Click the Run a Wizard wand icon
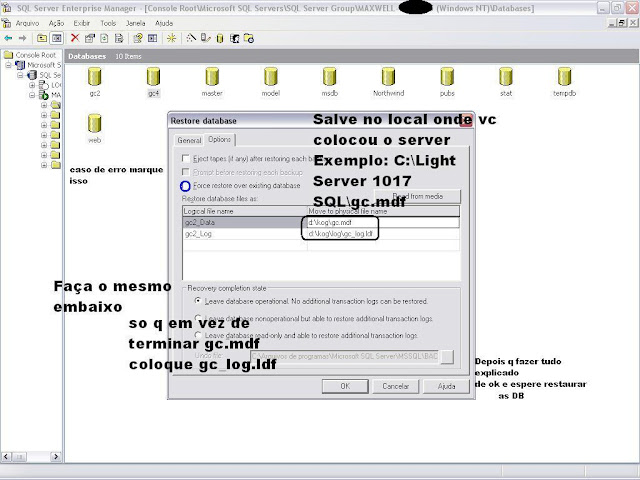640x480 pixels. pyautogui.click(x=191, y=38)
